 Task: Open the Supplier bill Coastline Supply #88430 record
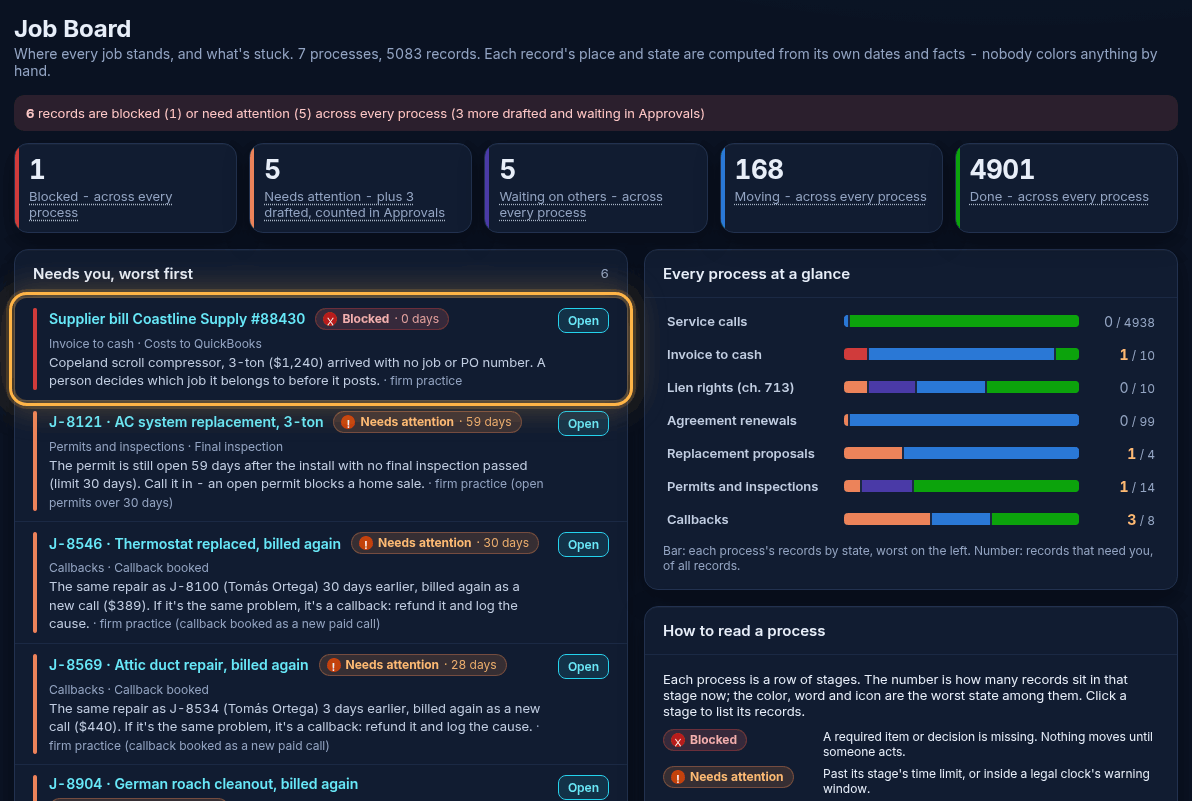[x=583, y=321]
